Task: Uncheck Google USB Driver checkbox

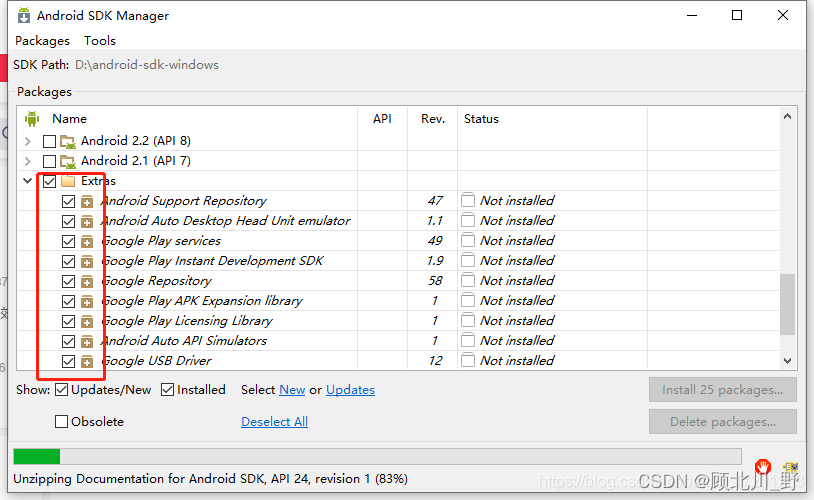Action: [69, 361]
